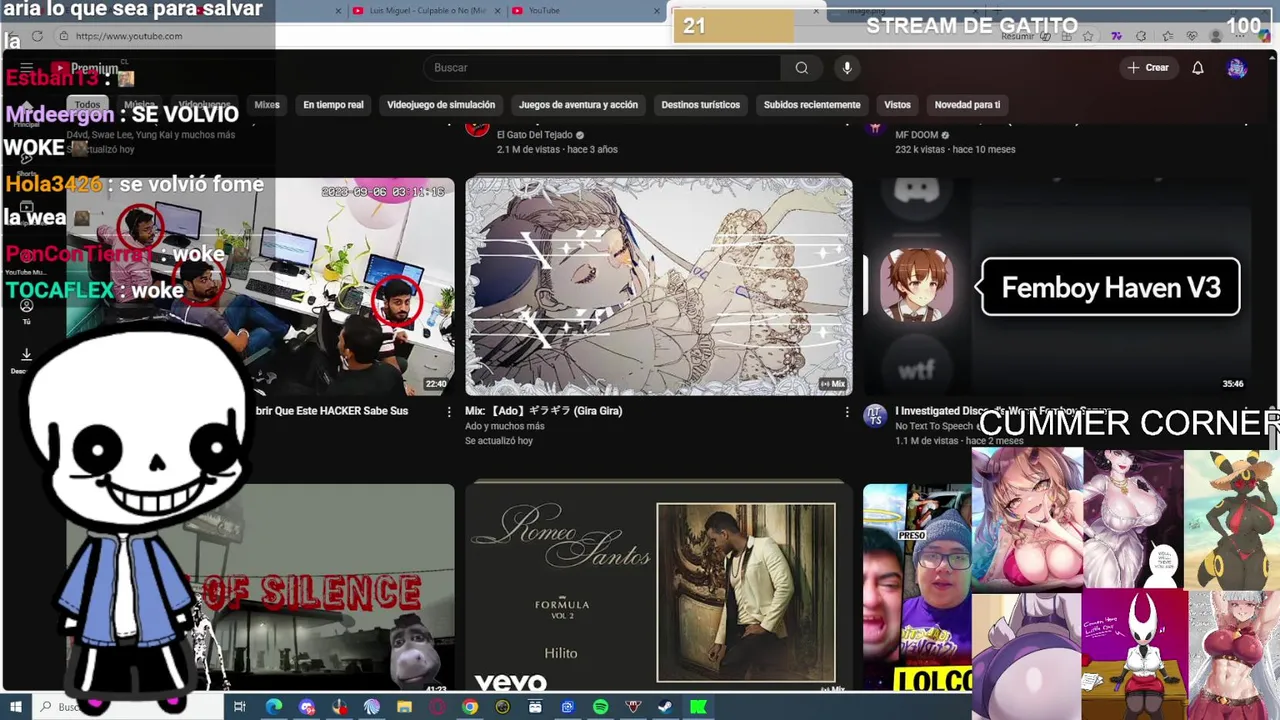
Task: Select the En tiempo real chip
Action: pyautogui.click(x=333, y=105)
